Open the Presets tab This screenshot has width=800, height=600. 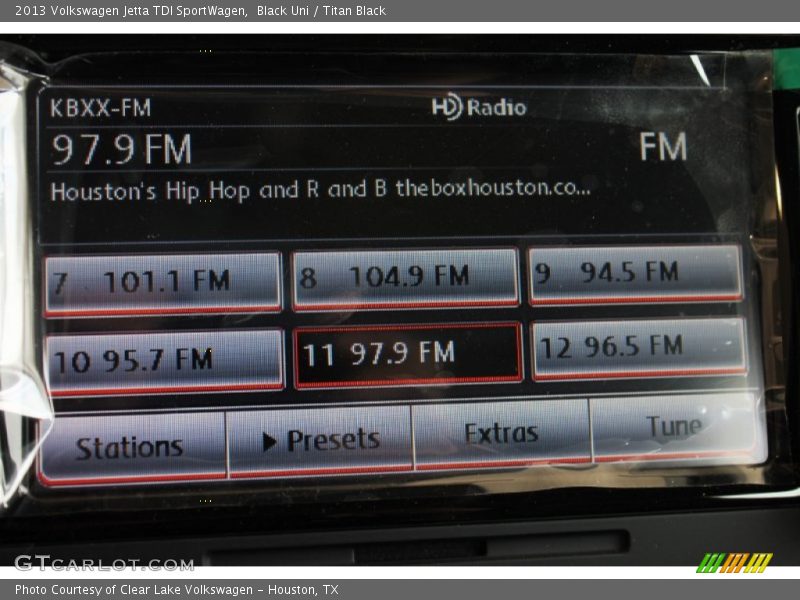(320, 440)
